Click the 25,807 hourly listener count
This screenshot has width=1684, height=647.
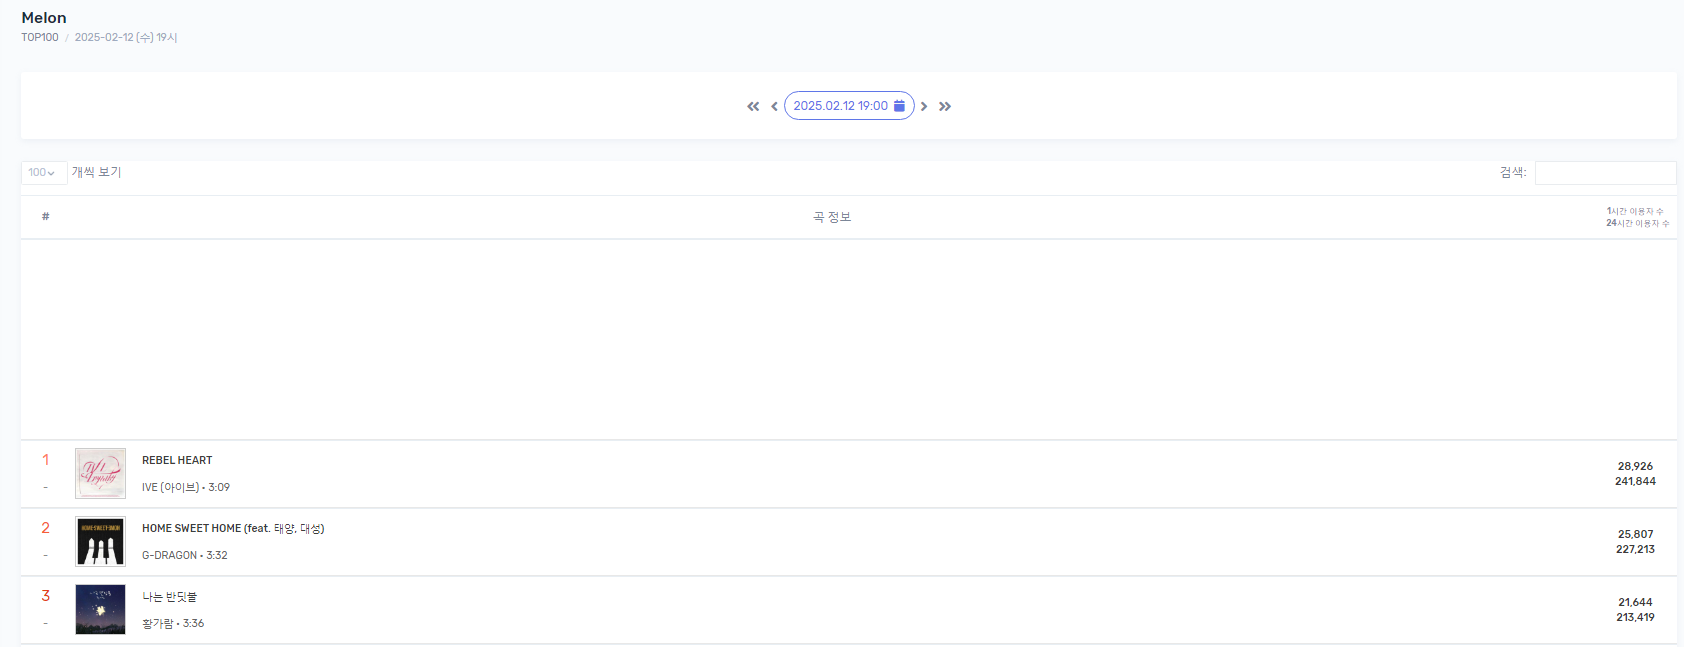[x=1635, y=535]
